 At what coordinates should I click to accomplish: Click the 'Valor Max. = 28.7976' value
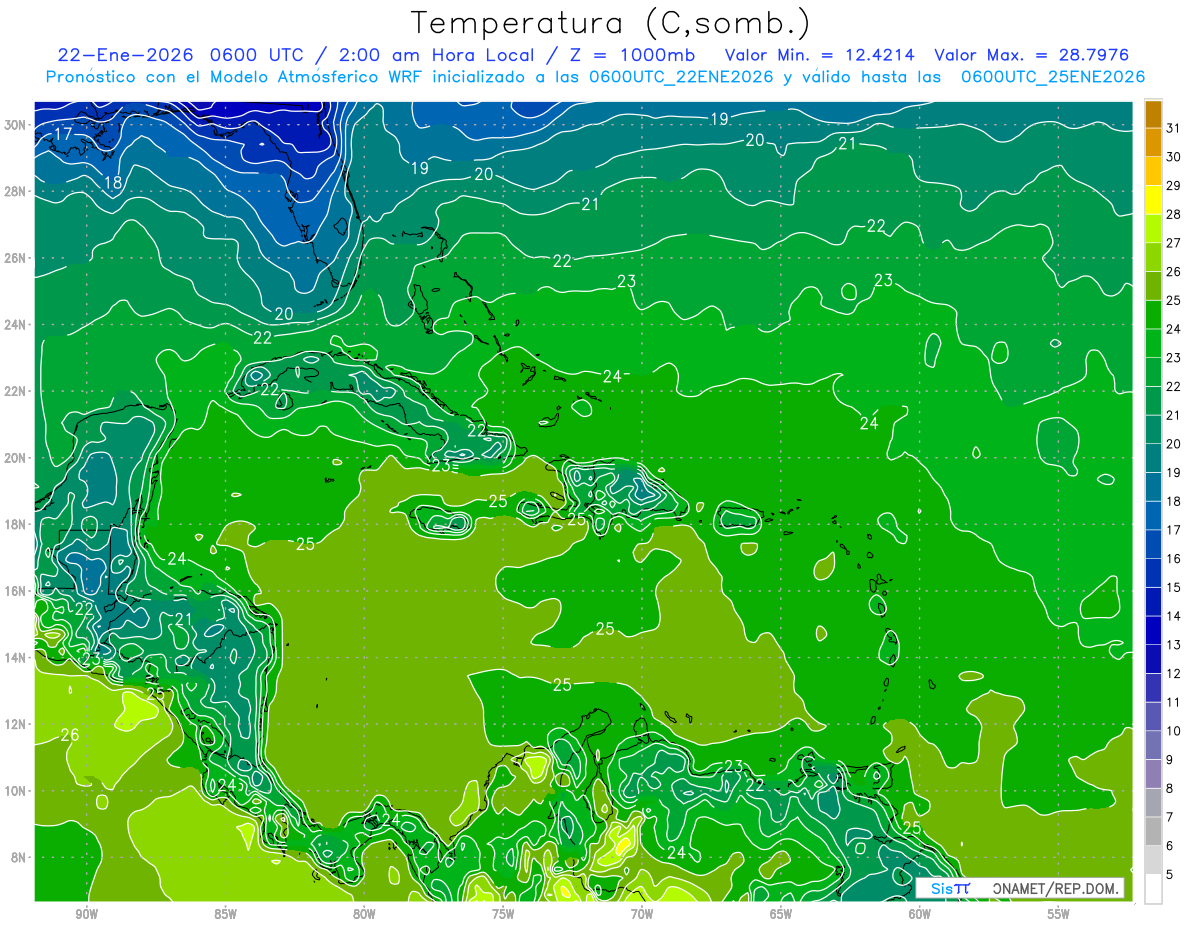(1033, 54)
